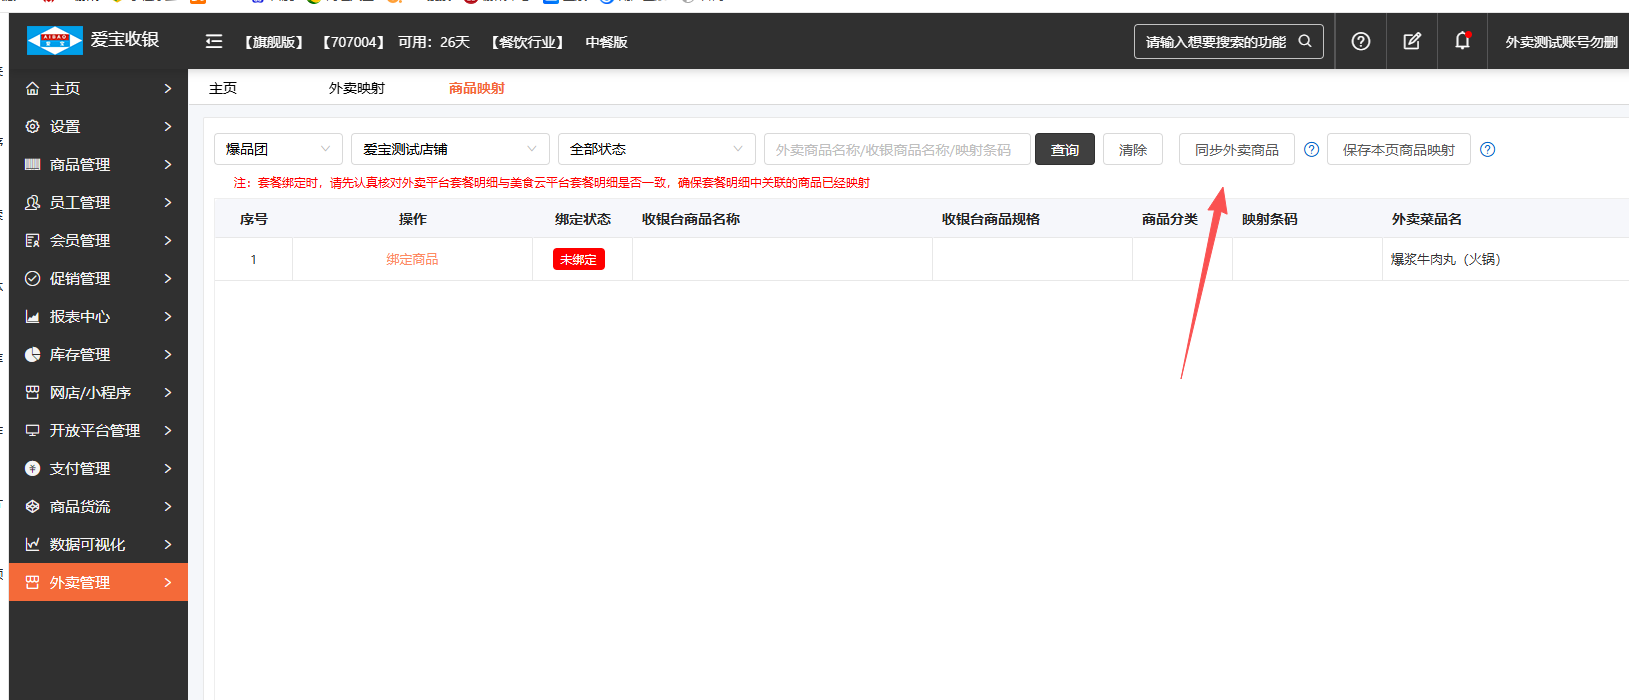Image resolution: width=1629 pixels, height=700 pixels.
Task: Open the 爱宝测试店铺 store dropdown
Action: (450, 149)
